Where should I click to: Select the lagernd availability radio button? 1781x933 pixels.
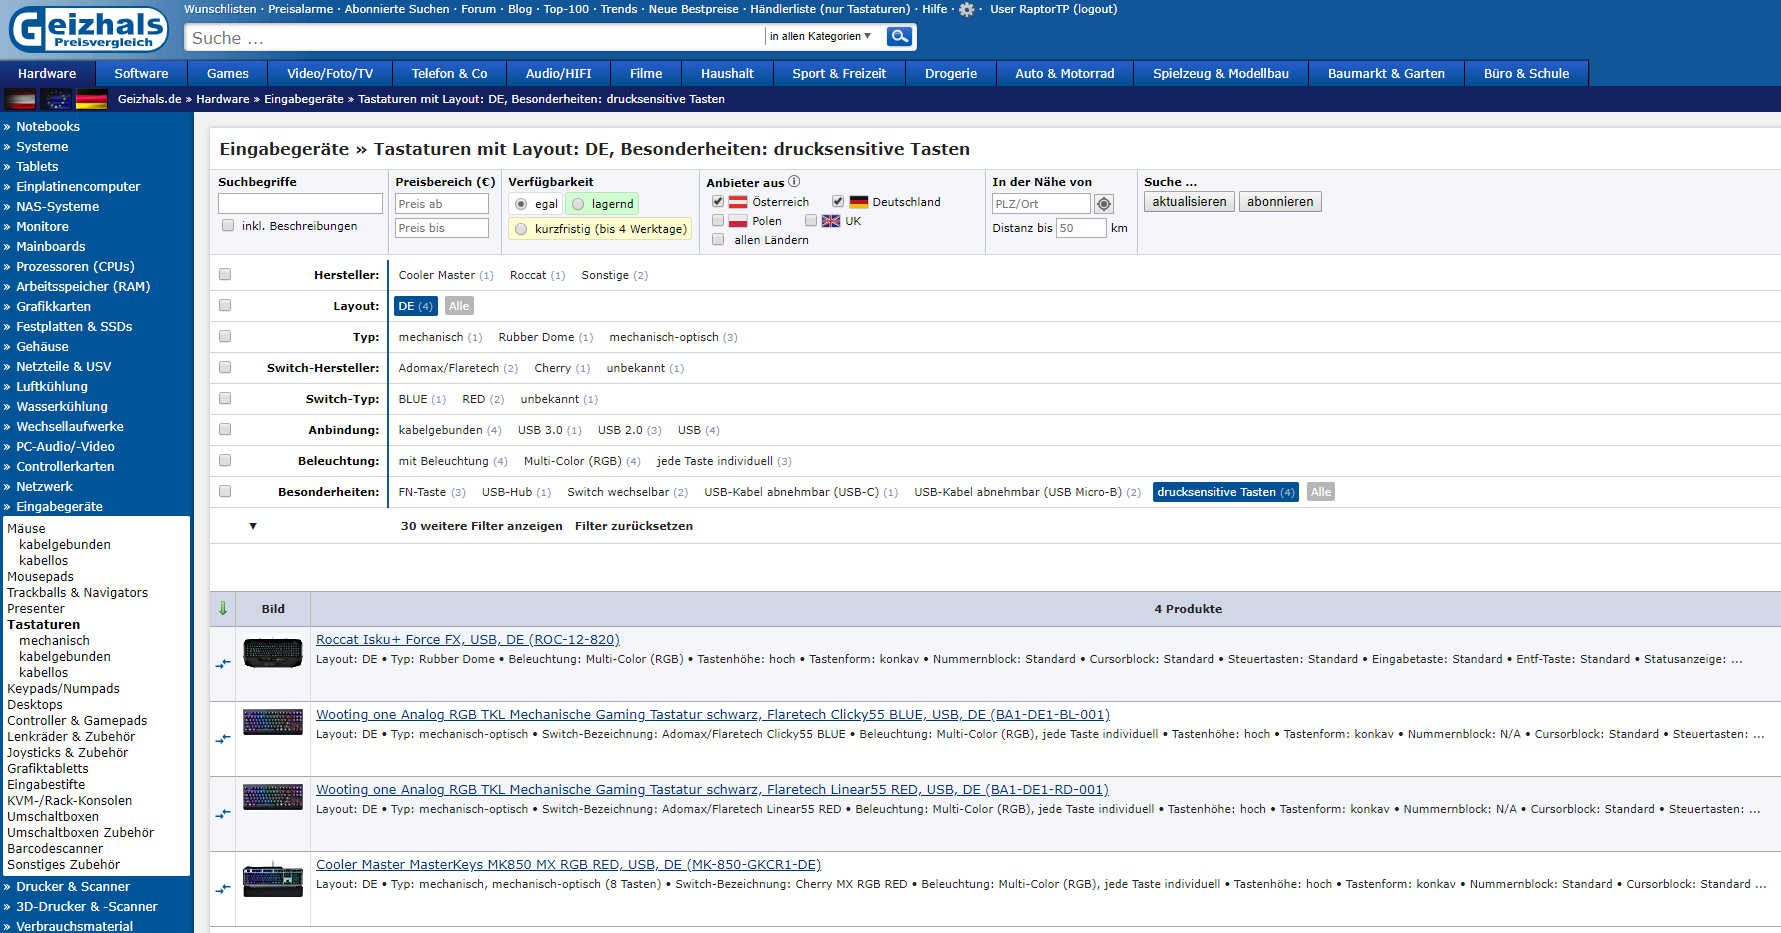click(578, 204)
